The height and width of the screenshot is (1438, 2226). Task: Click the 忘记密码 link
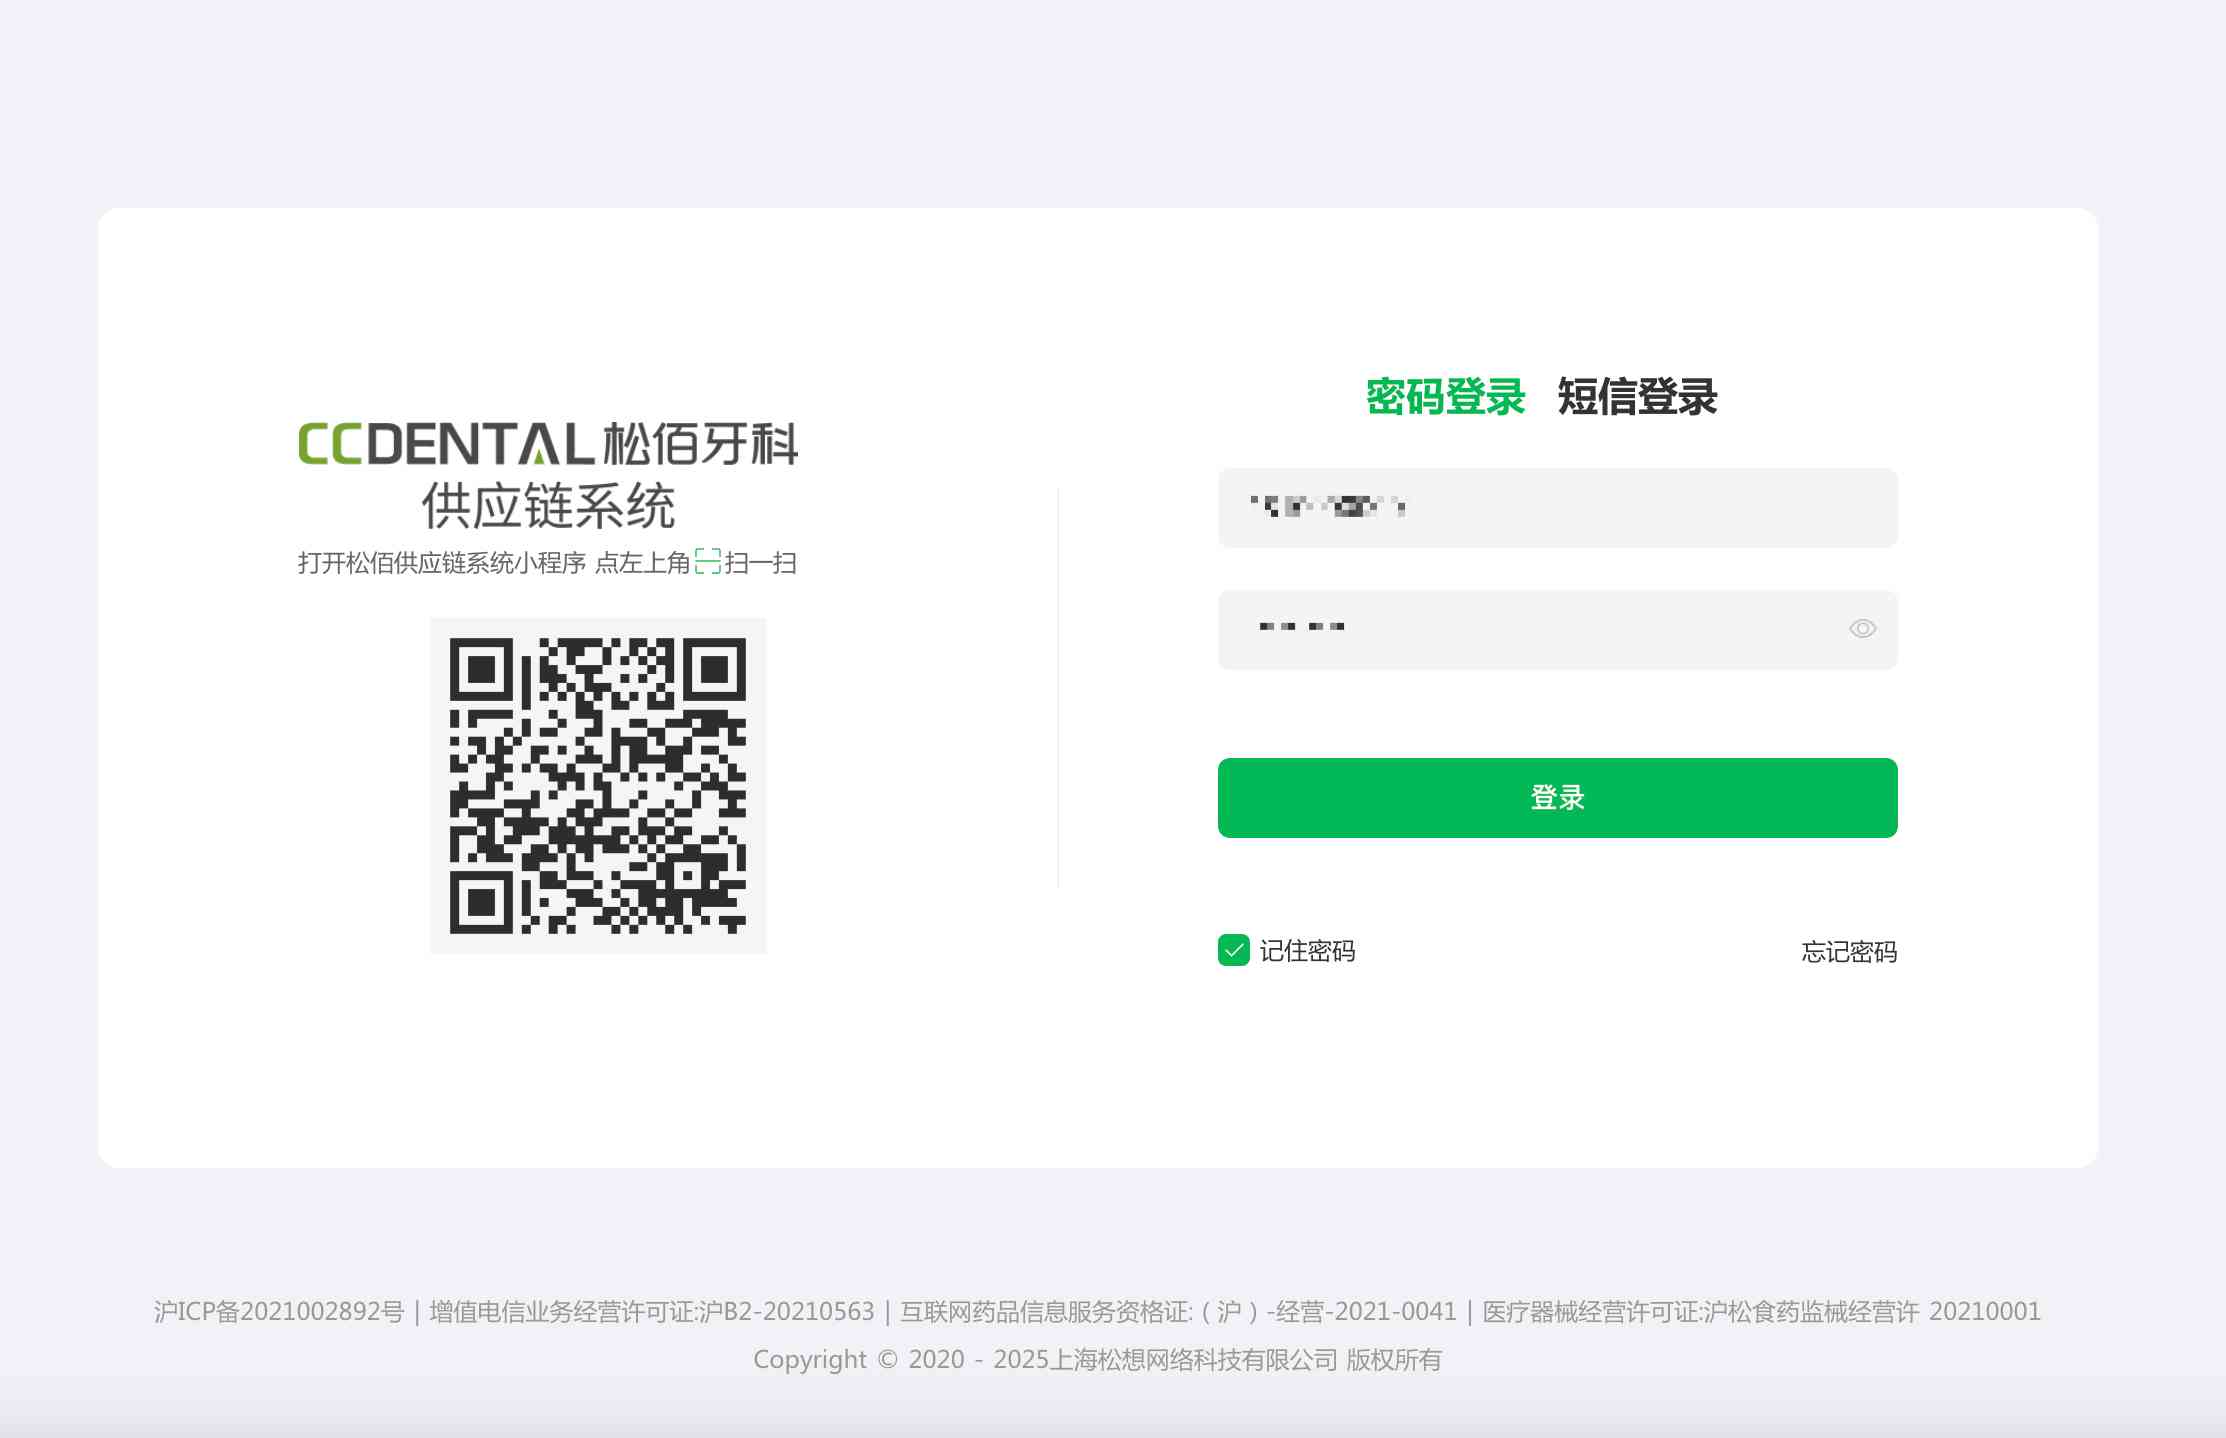(1849, 951)
